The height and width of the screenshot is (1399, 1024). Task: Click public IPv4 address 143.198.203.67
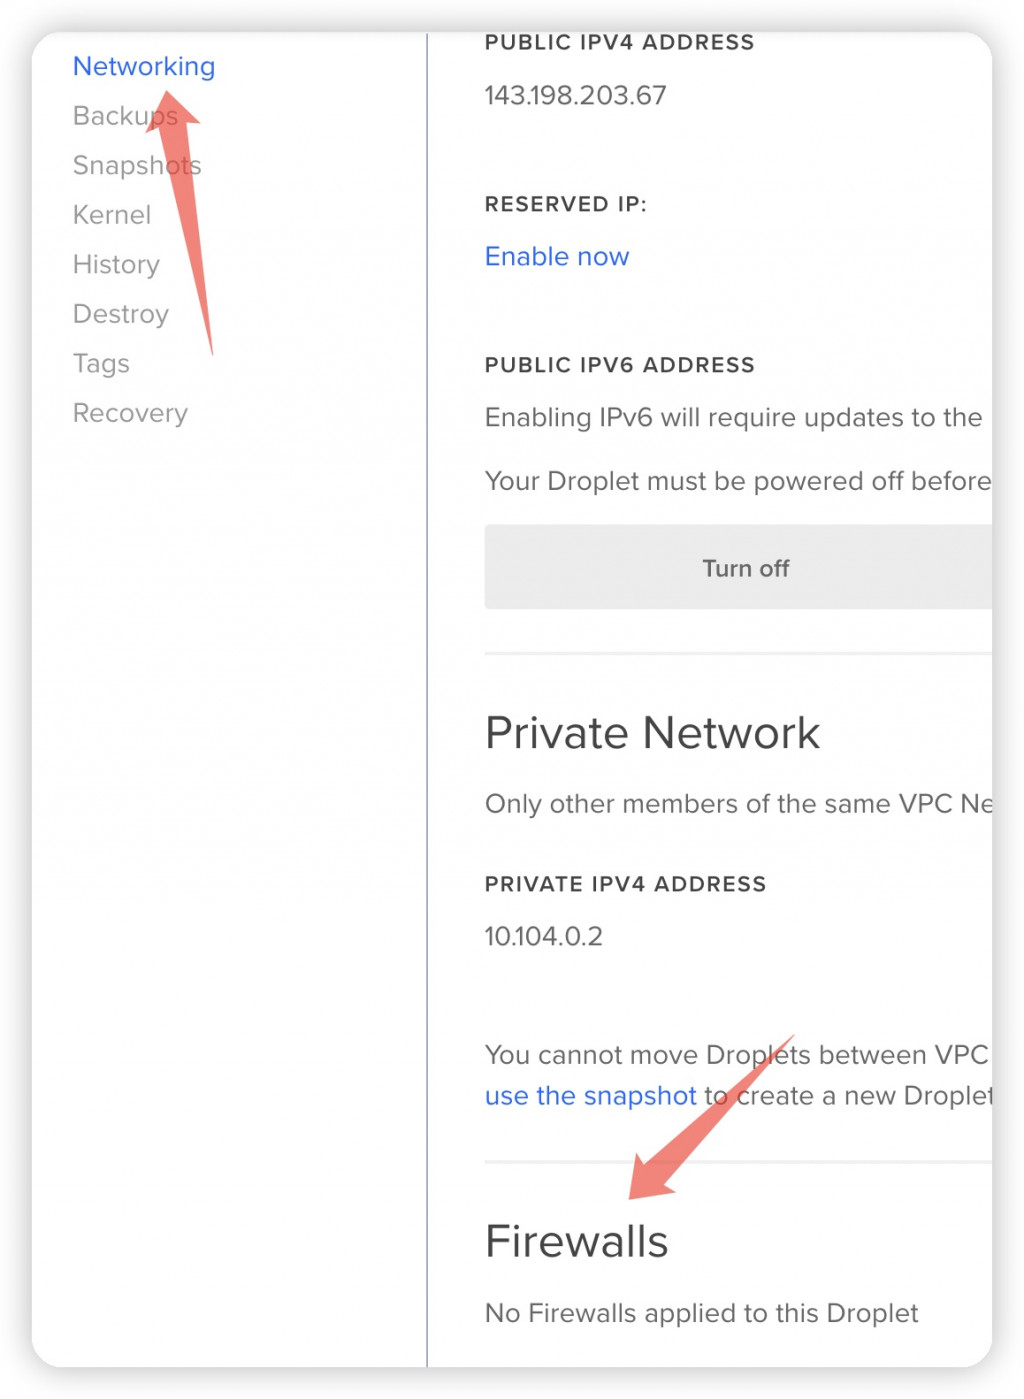point(576,96)
